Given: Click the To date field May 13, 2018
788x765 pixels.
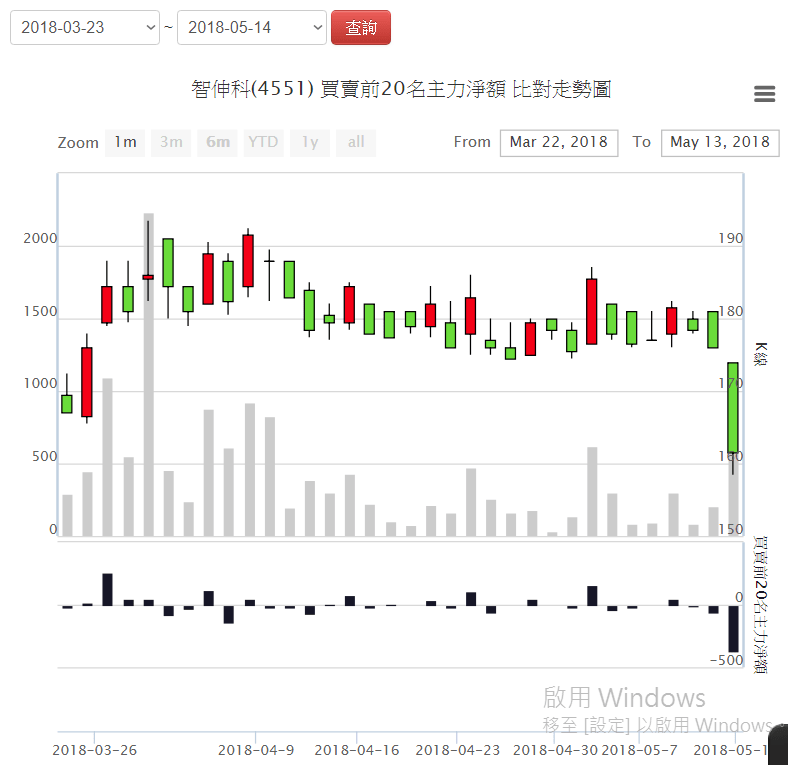Looking at the screenshot, I should click(720, 142).
